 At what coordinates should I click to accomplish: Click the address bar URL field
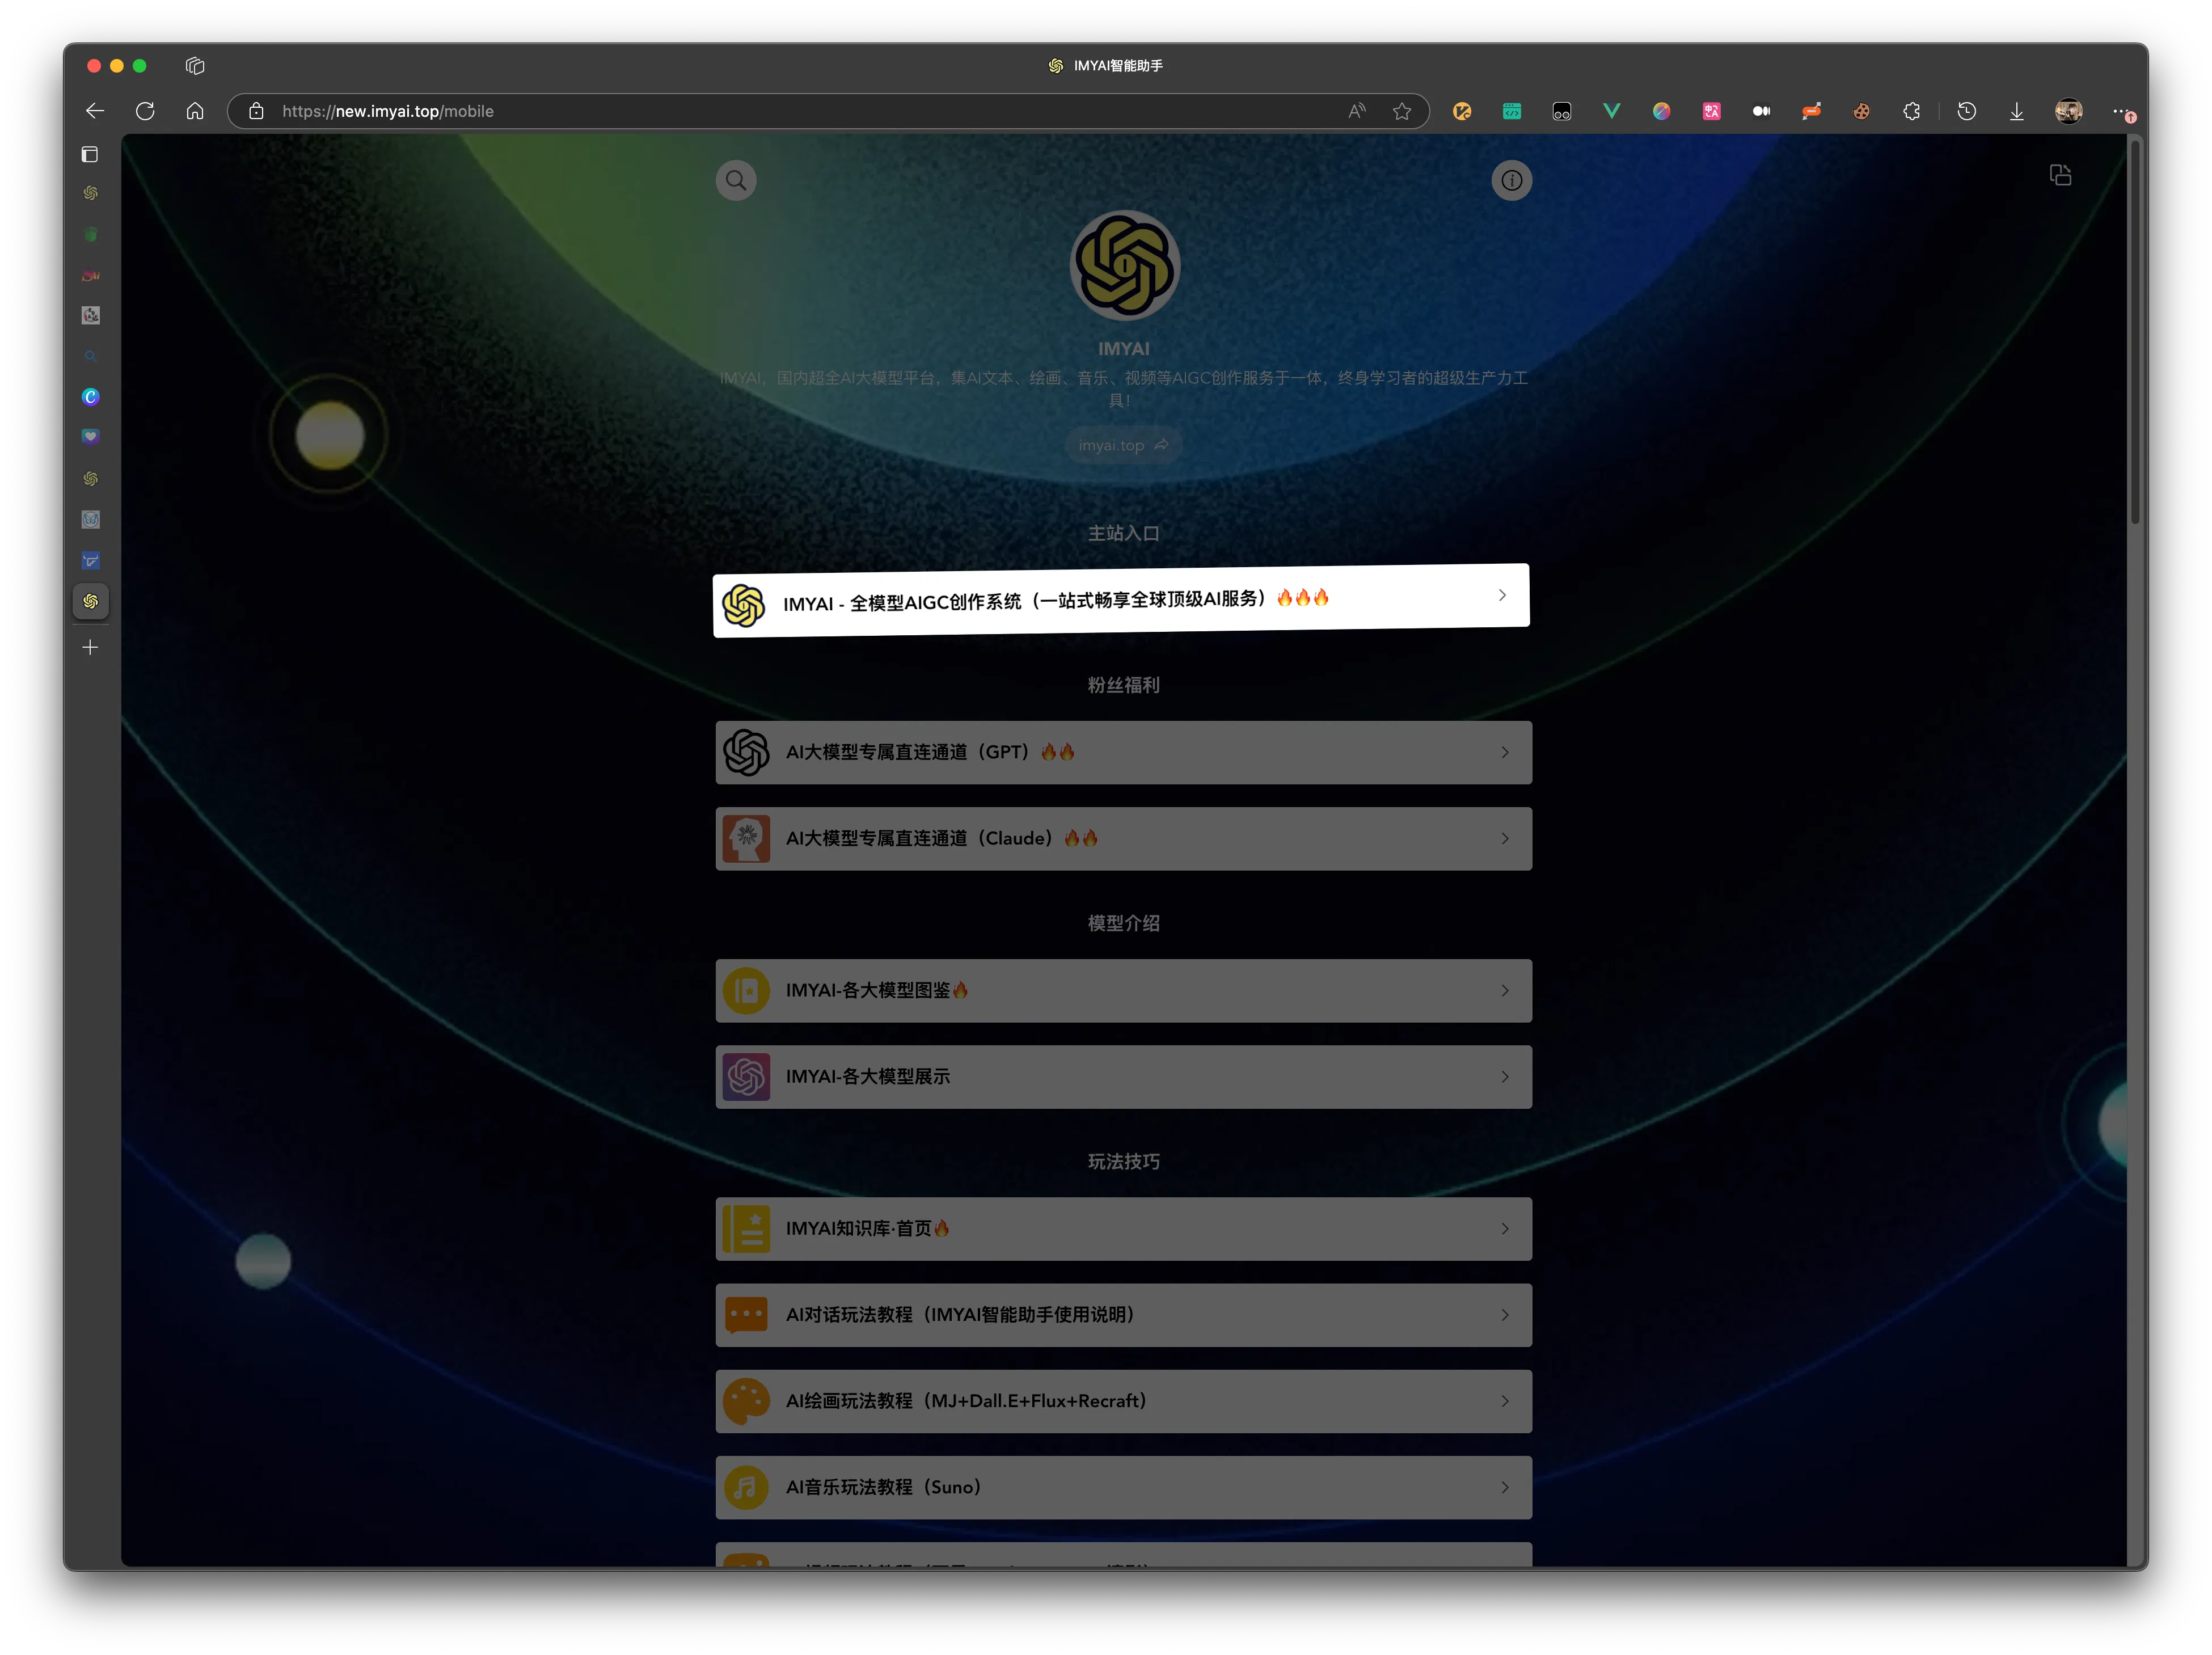point(828,111)
